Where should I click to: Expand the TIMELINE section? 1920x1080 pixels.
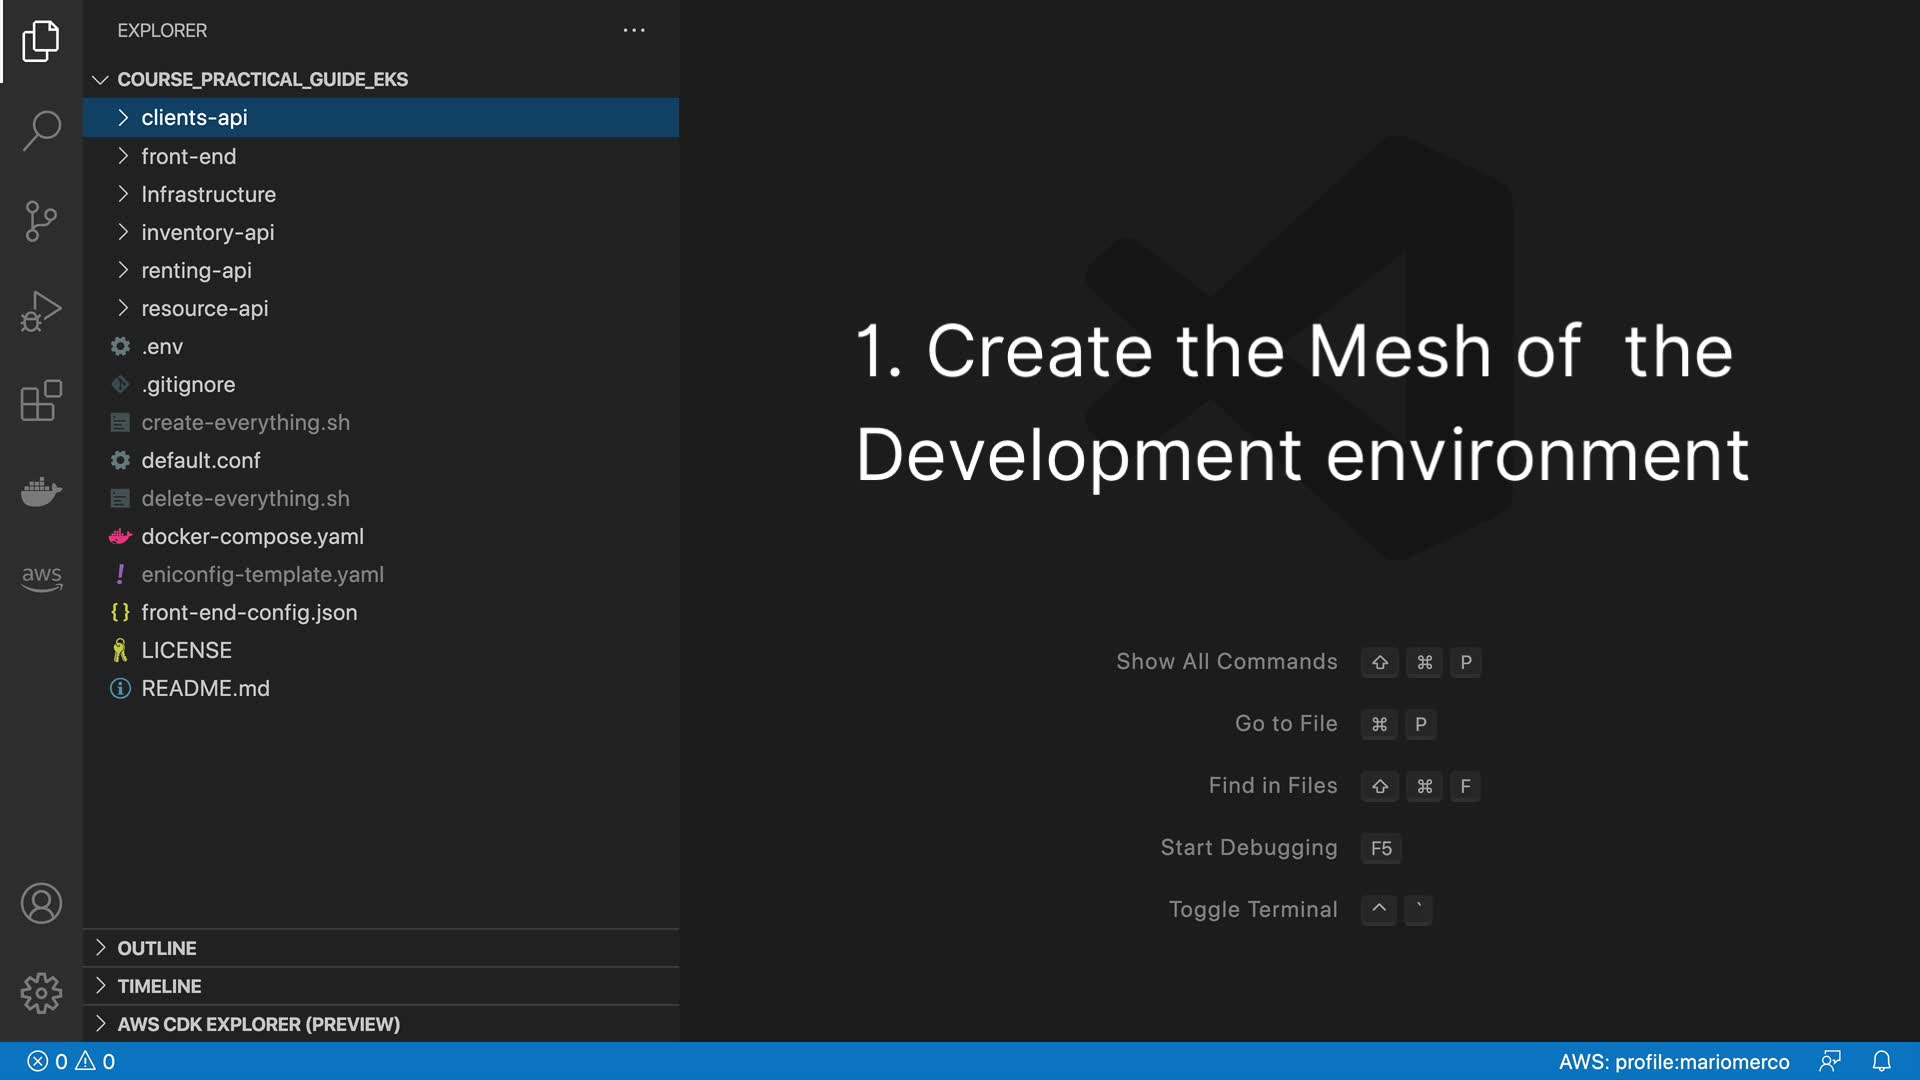159,986
